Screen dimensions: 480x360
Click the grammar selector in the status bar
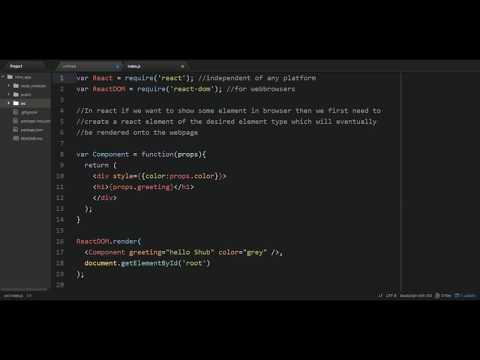pyautogui.click(x=416, y=295)
